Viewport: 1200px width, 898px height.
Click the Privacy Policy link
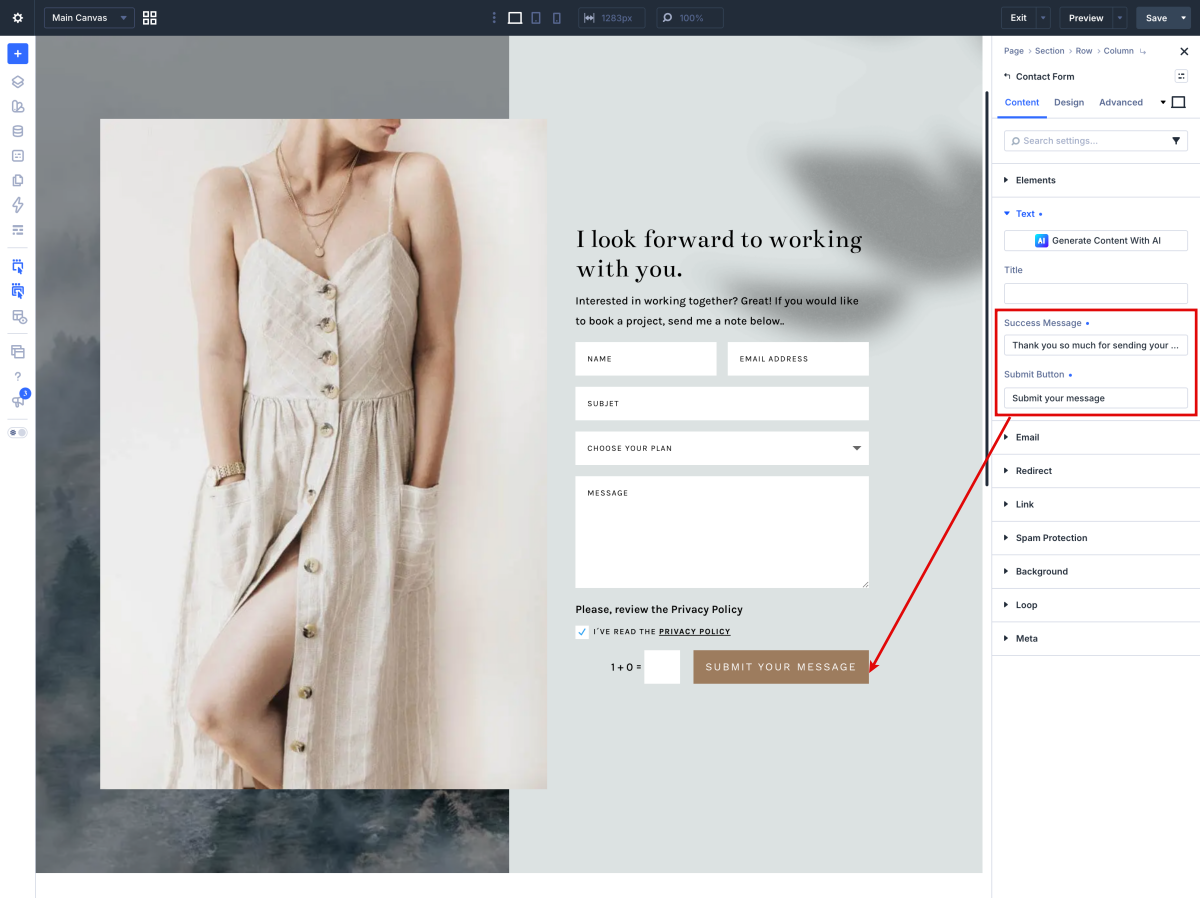694,632
